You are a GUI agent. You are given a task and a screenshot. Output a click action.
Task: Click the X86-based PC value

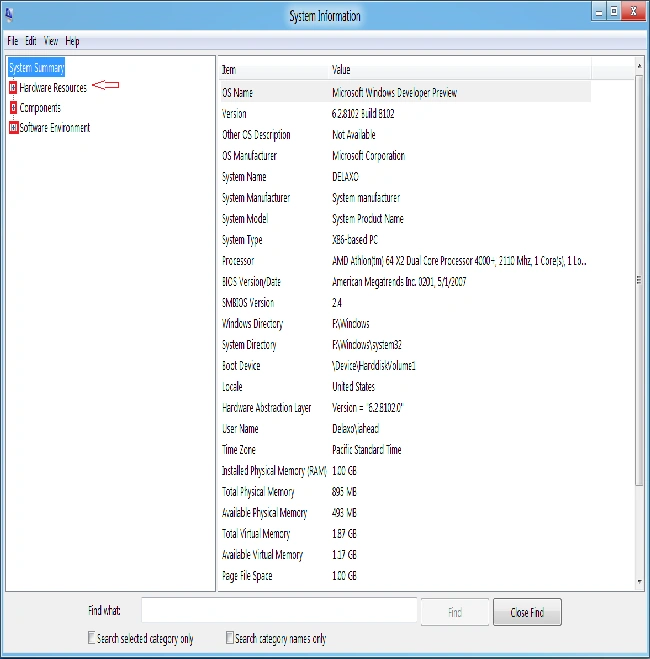coord(355,240)
